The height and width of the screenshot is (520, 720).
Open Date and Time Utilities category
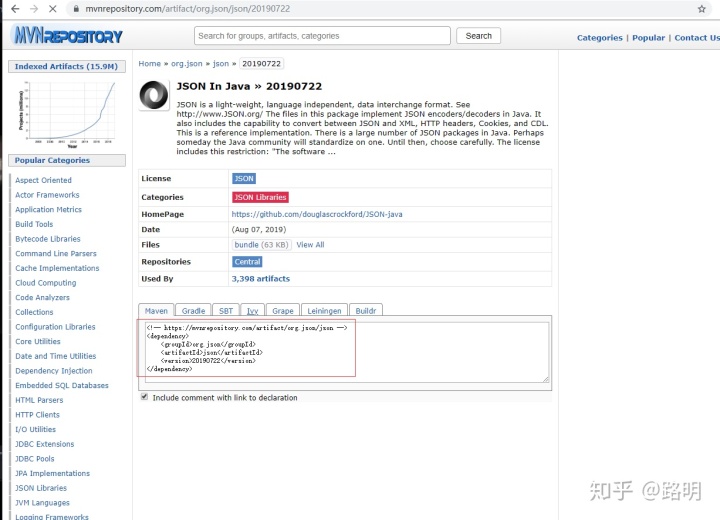click(x=56, y=356)
